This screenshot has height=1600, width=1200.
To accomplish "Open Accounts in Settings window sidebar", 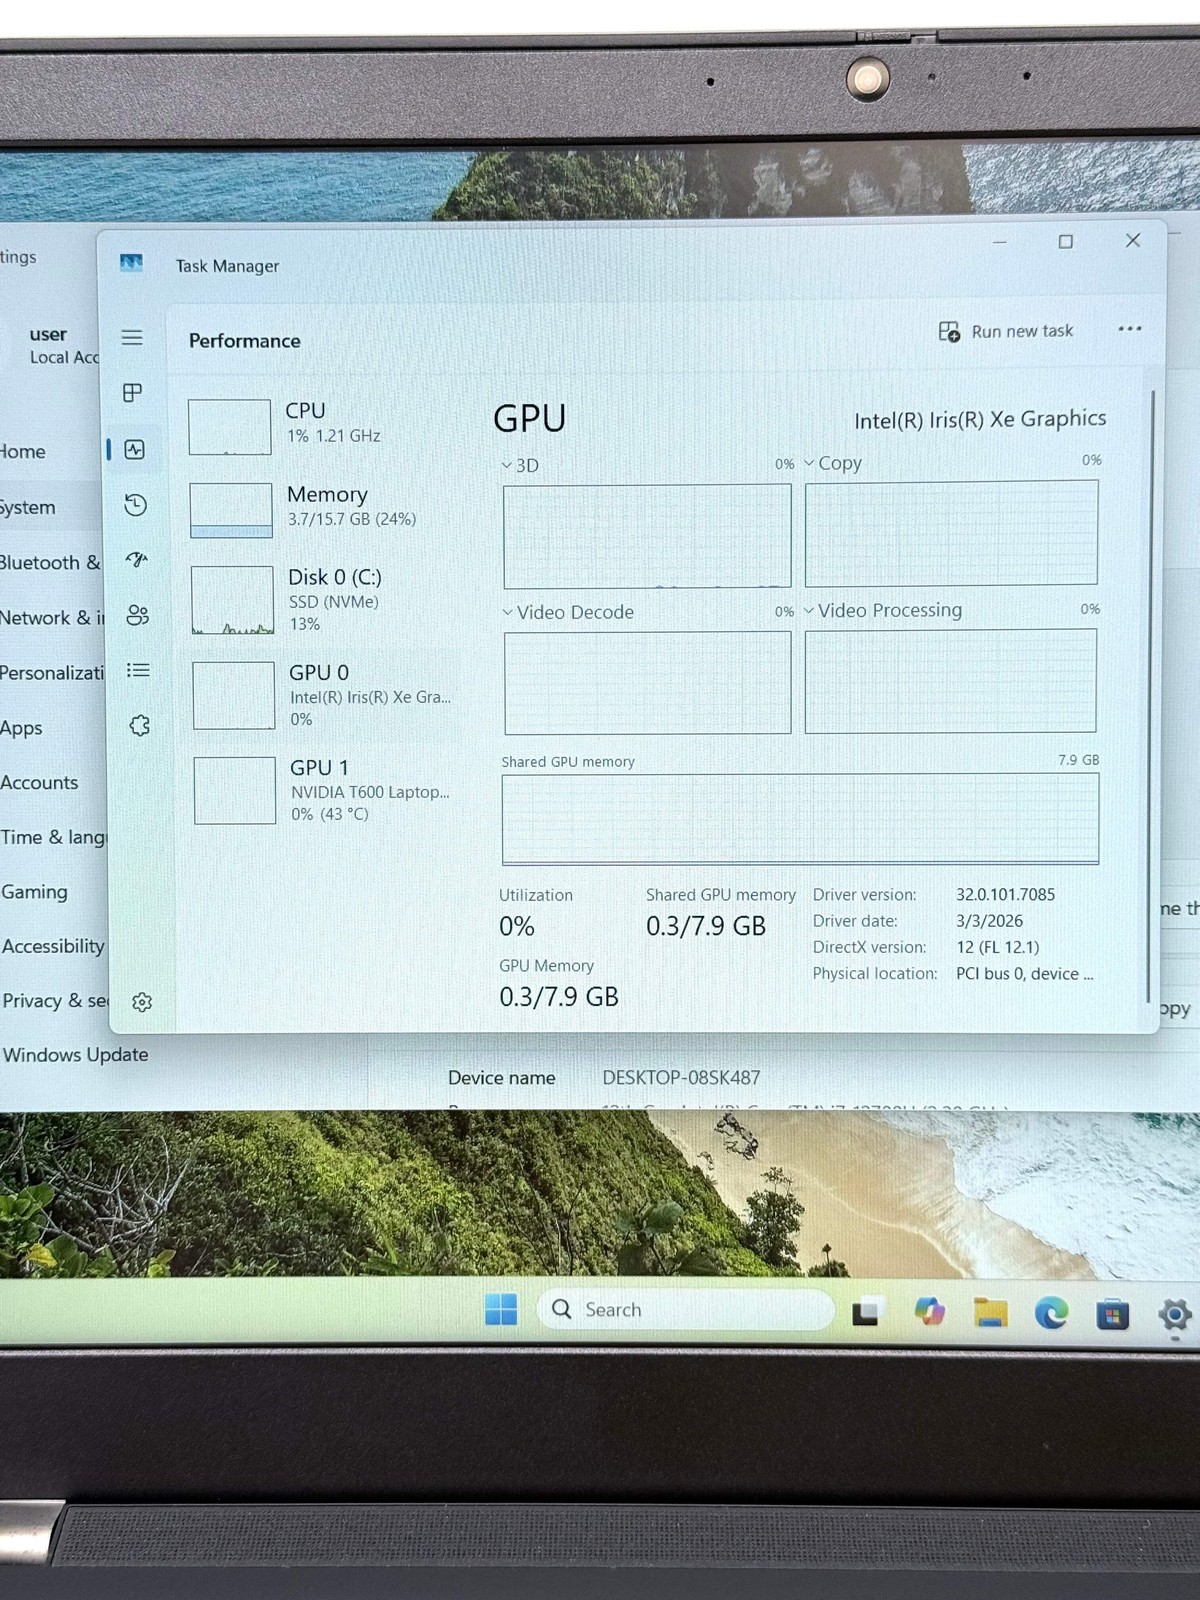I will pyautogui.click(x=39, y=783).
